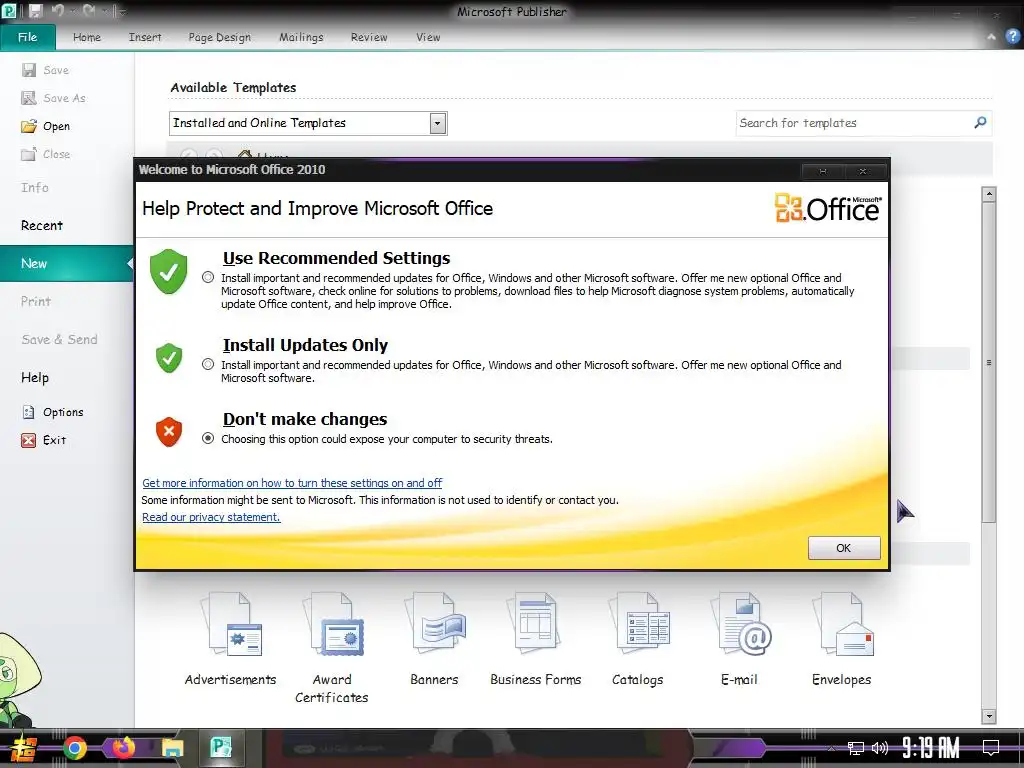Click the OK button in Office dialog
The height and width of the screenshot is (768, 1024).
844,548
